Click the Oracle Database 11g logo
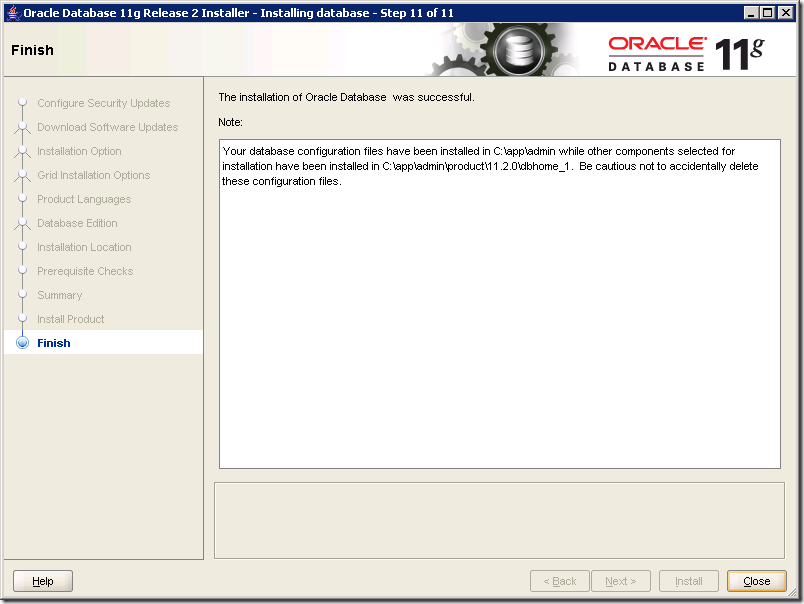Viewport: 804px width, 604px height. coord(686,53)
